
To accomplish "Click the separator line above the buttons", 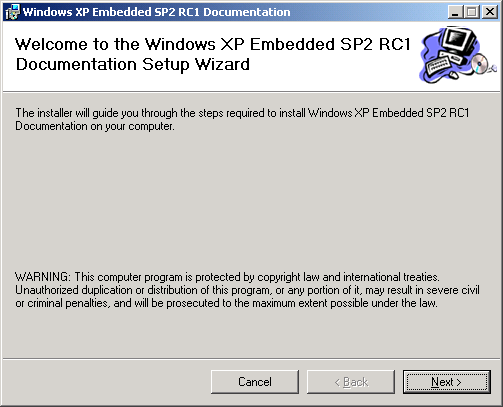I will pos(251,359).
